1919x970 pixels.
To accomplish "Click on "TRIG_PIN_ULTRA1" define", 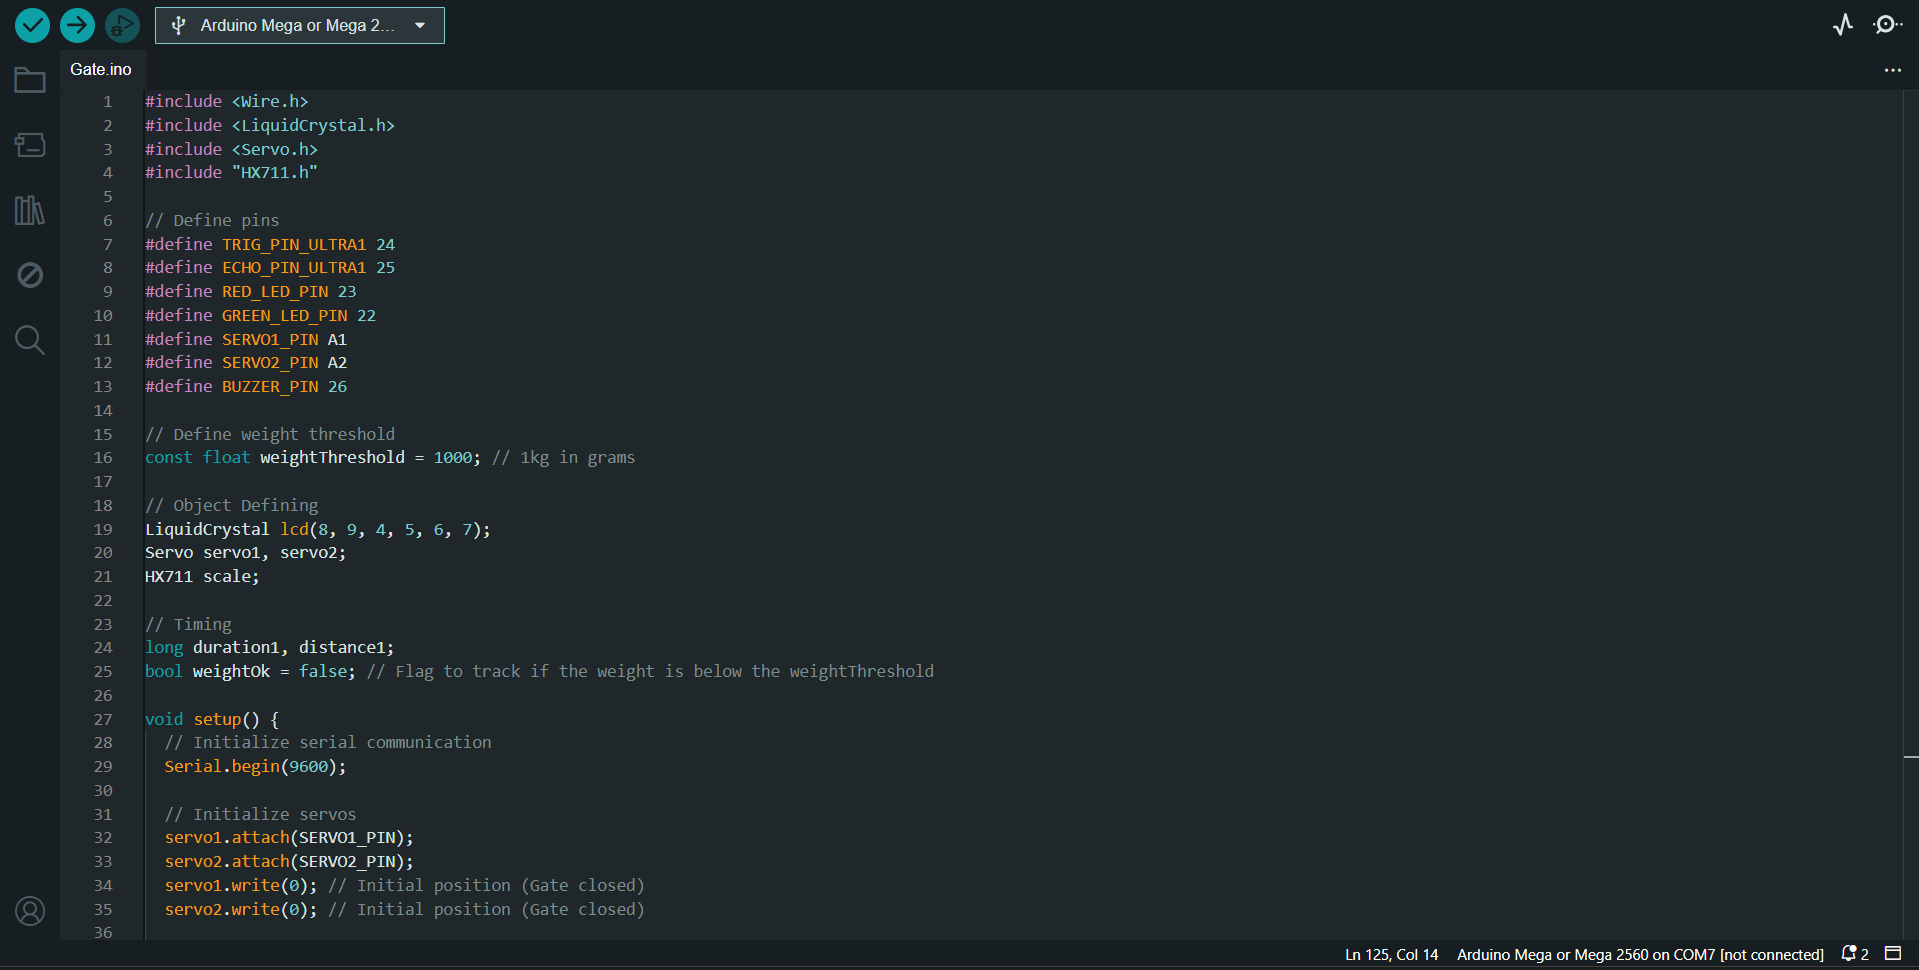I will click(294, 245).
